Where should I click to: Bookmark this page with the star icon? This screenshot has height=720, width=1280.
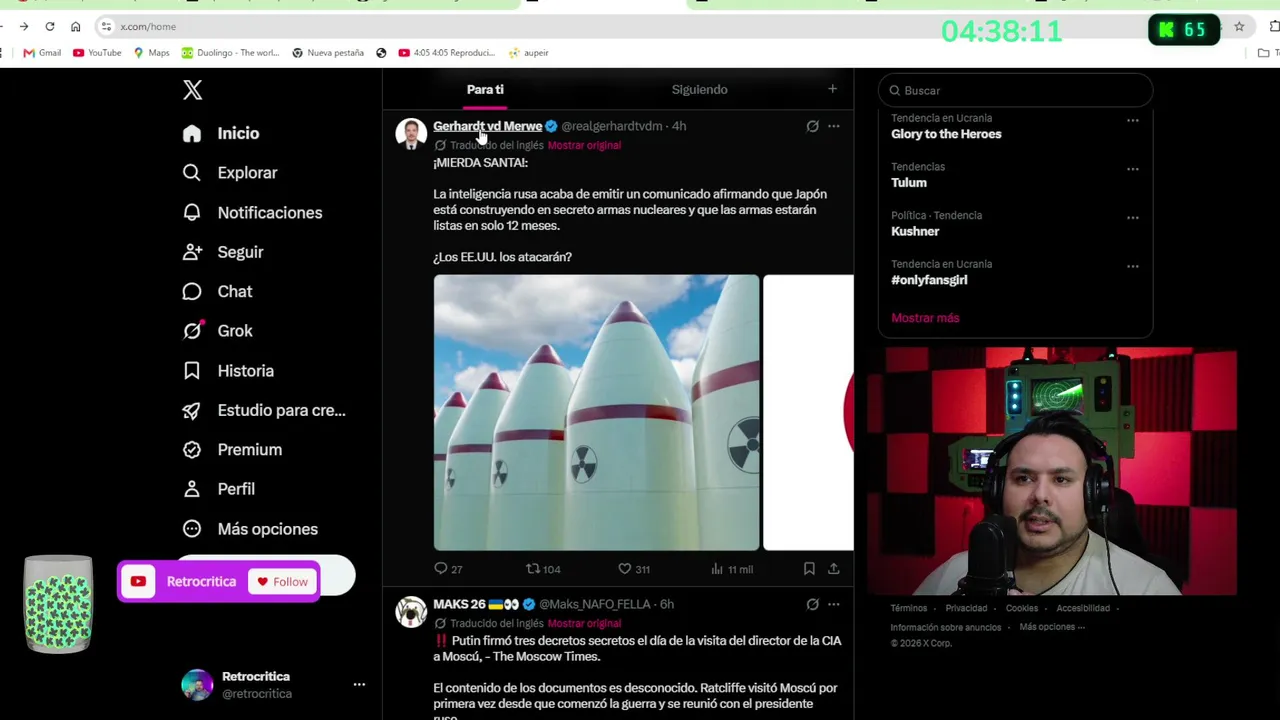tap(1239, 27)
